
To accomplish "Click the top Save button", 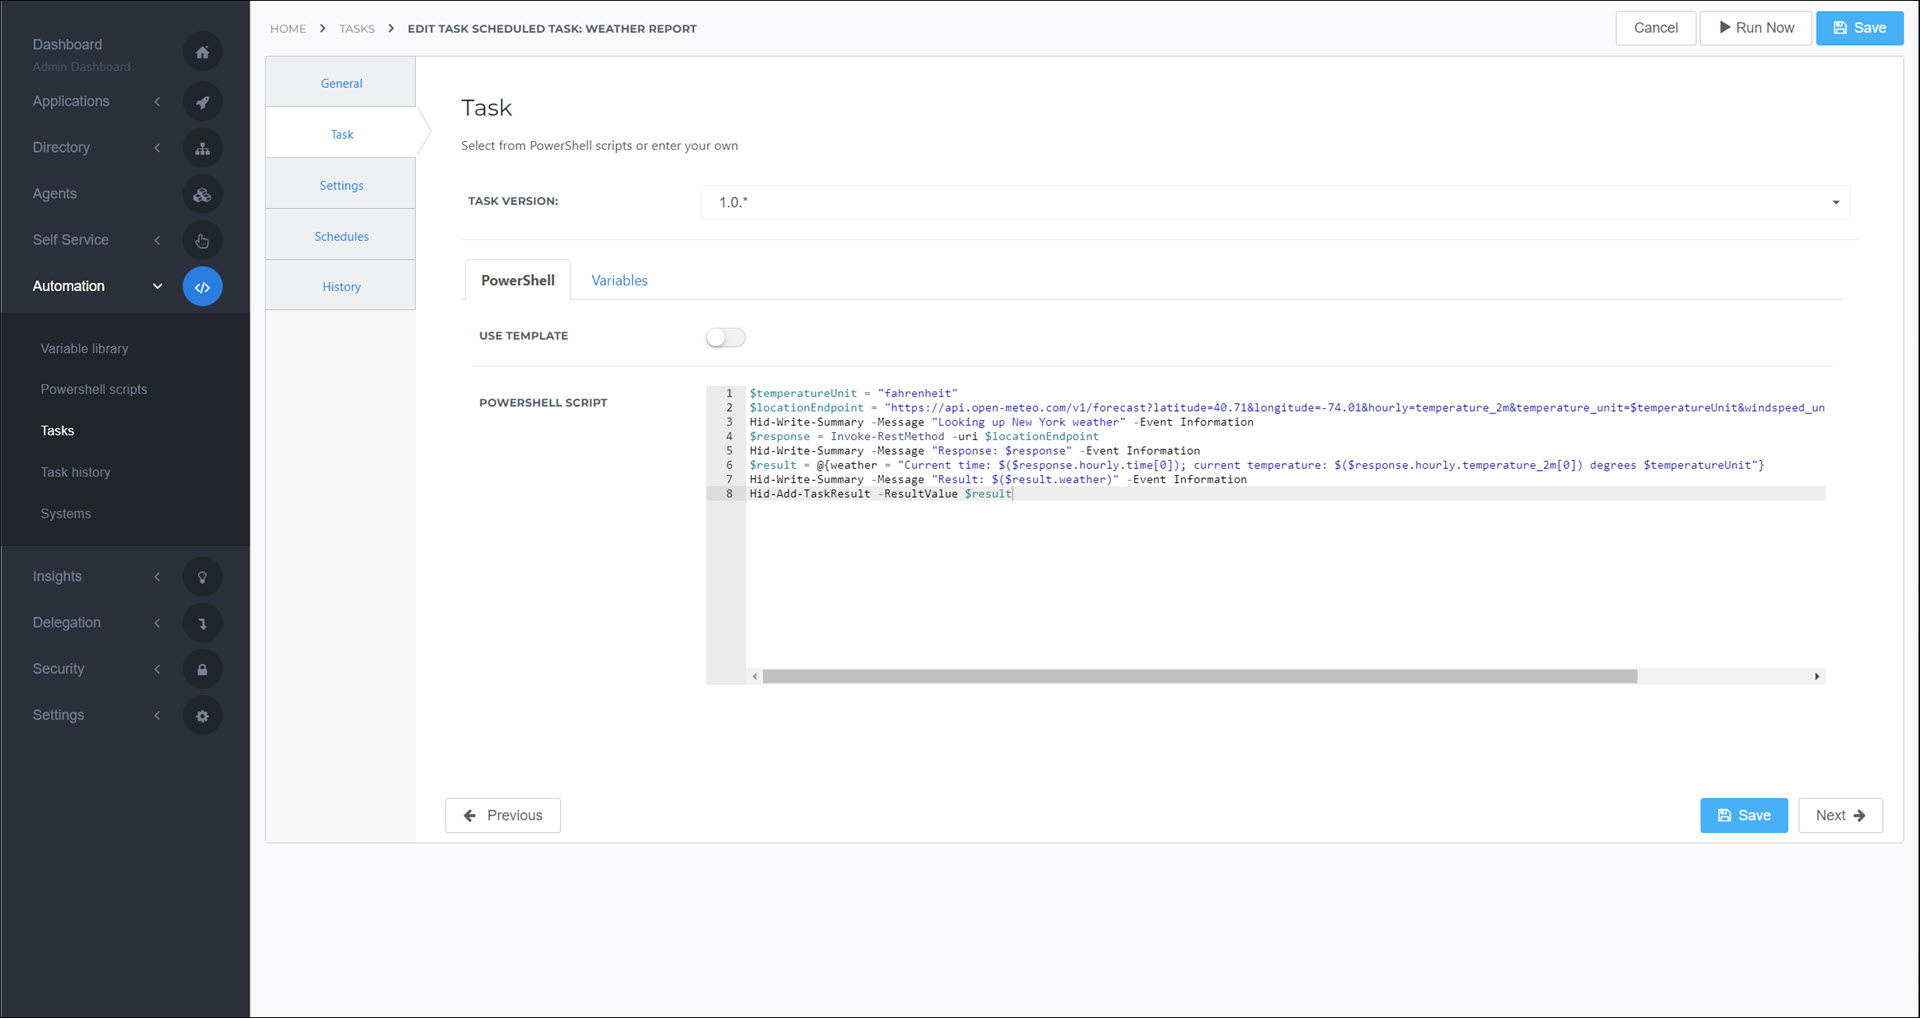I will click(1859, 28).
